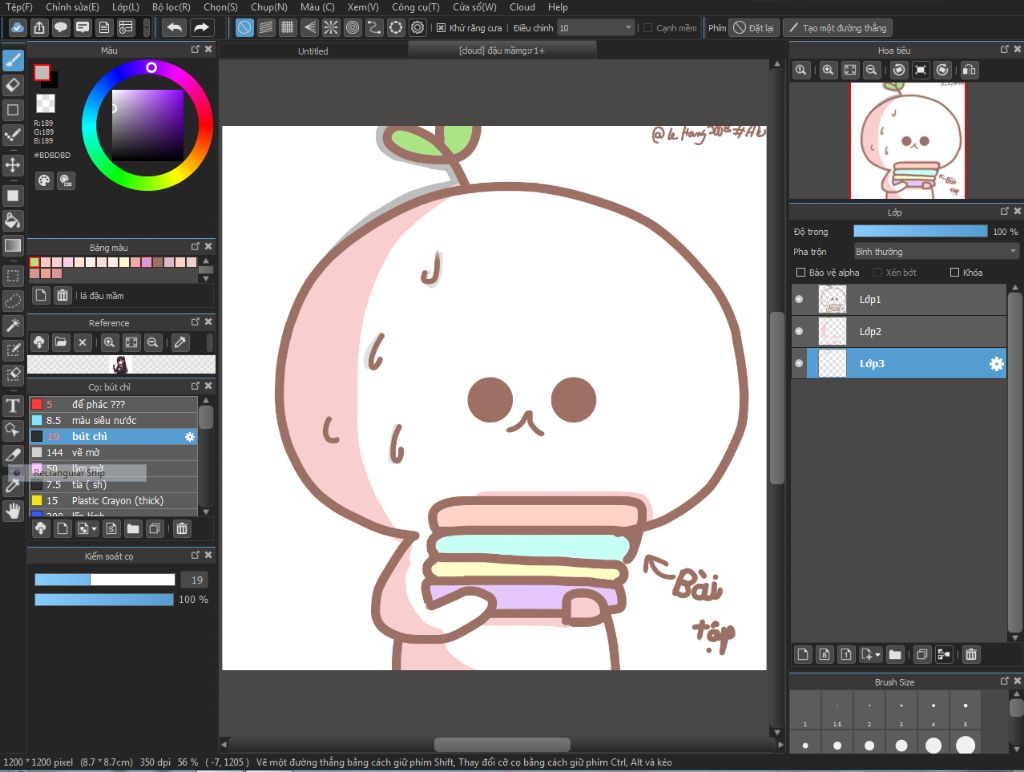This screenshot has width=1024, height=772.
Task: Zoom in on the Navigator (Hoa tiêu) panel
Action: tap(828, 70)
